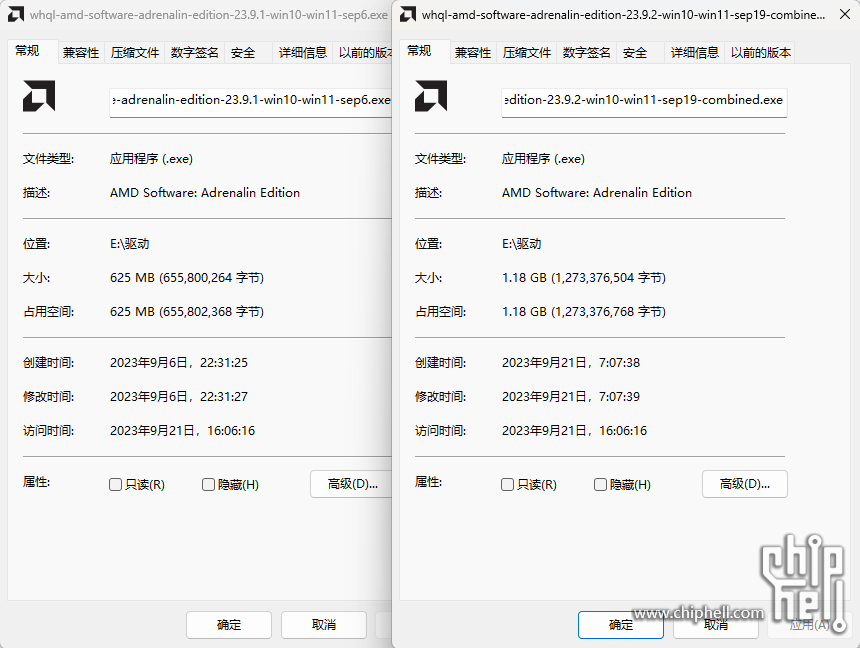The width and height of the screenshot is (860, 648).
Task: Click file type 应用程序 (.exe) in the 23.9.2 window
Action: pyautogui.click(x=544, y=159)
